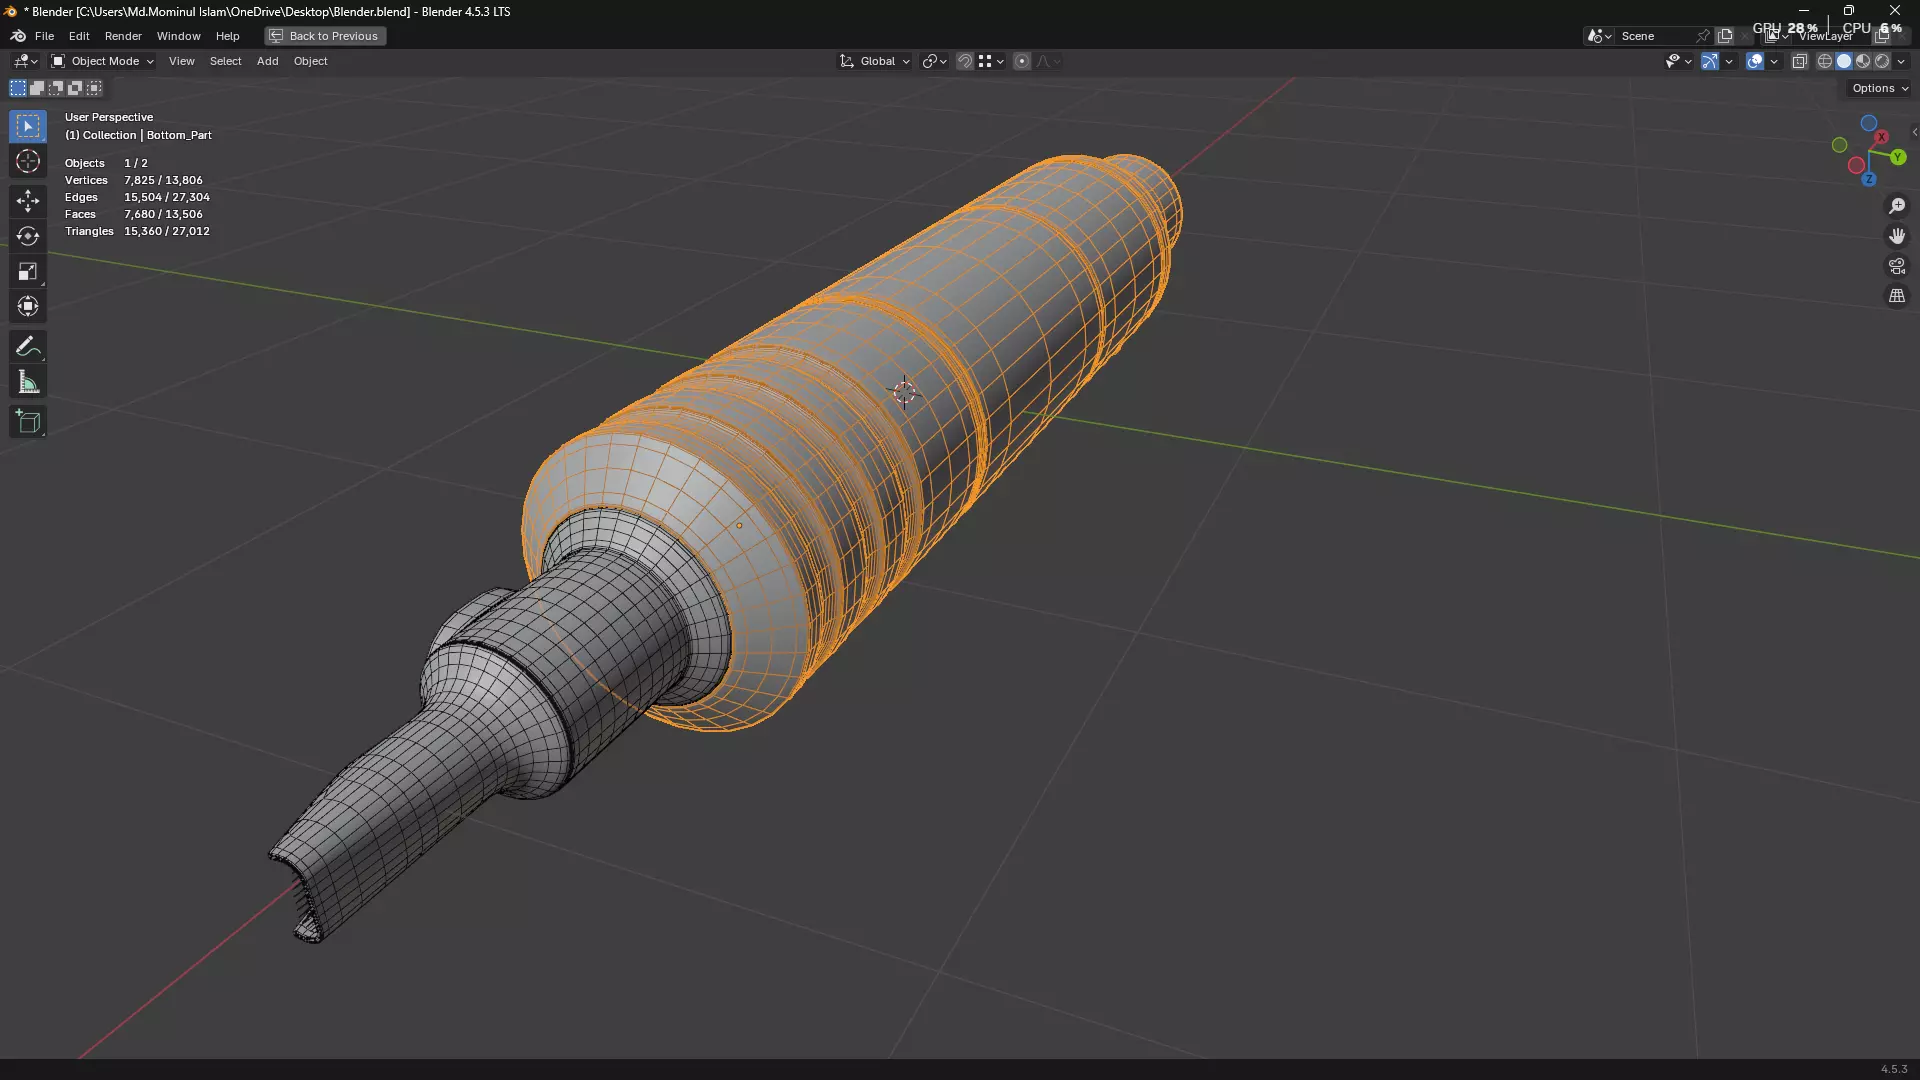
Task: Select the Add Cube tool
Action: pyautogui.click(x=28, y=422)
